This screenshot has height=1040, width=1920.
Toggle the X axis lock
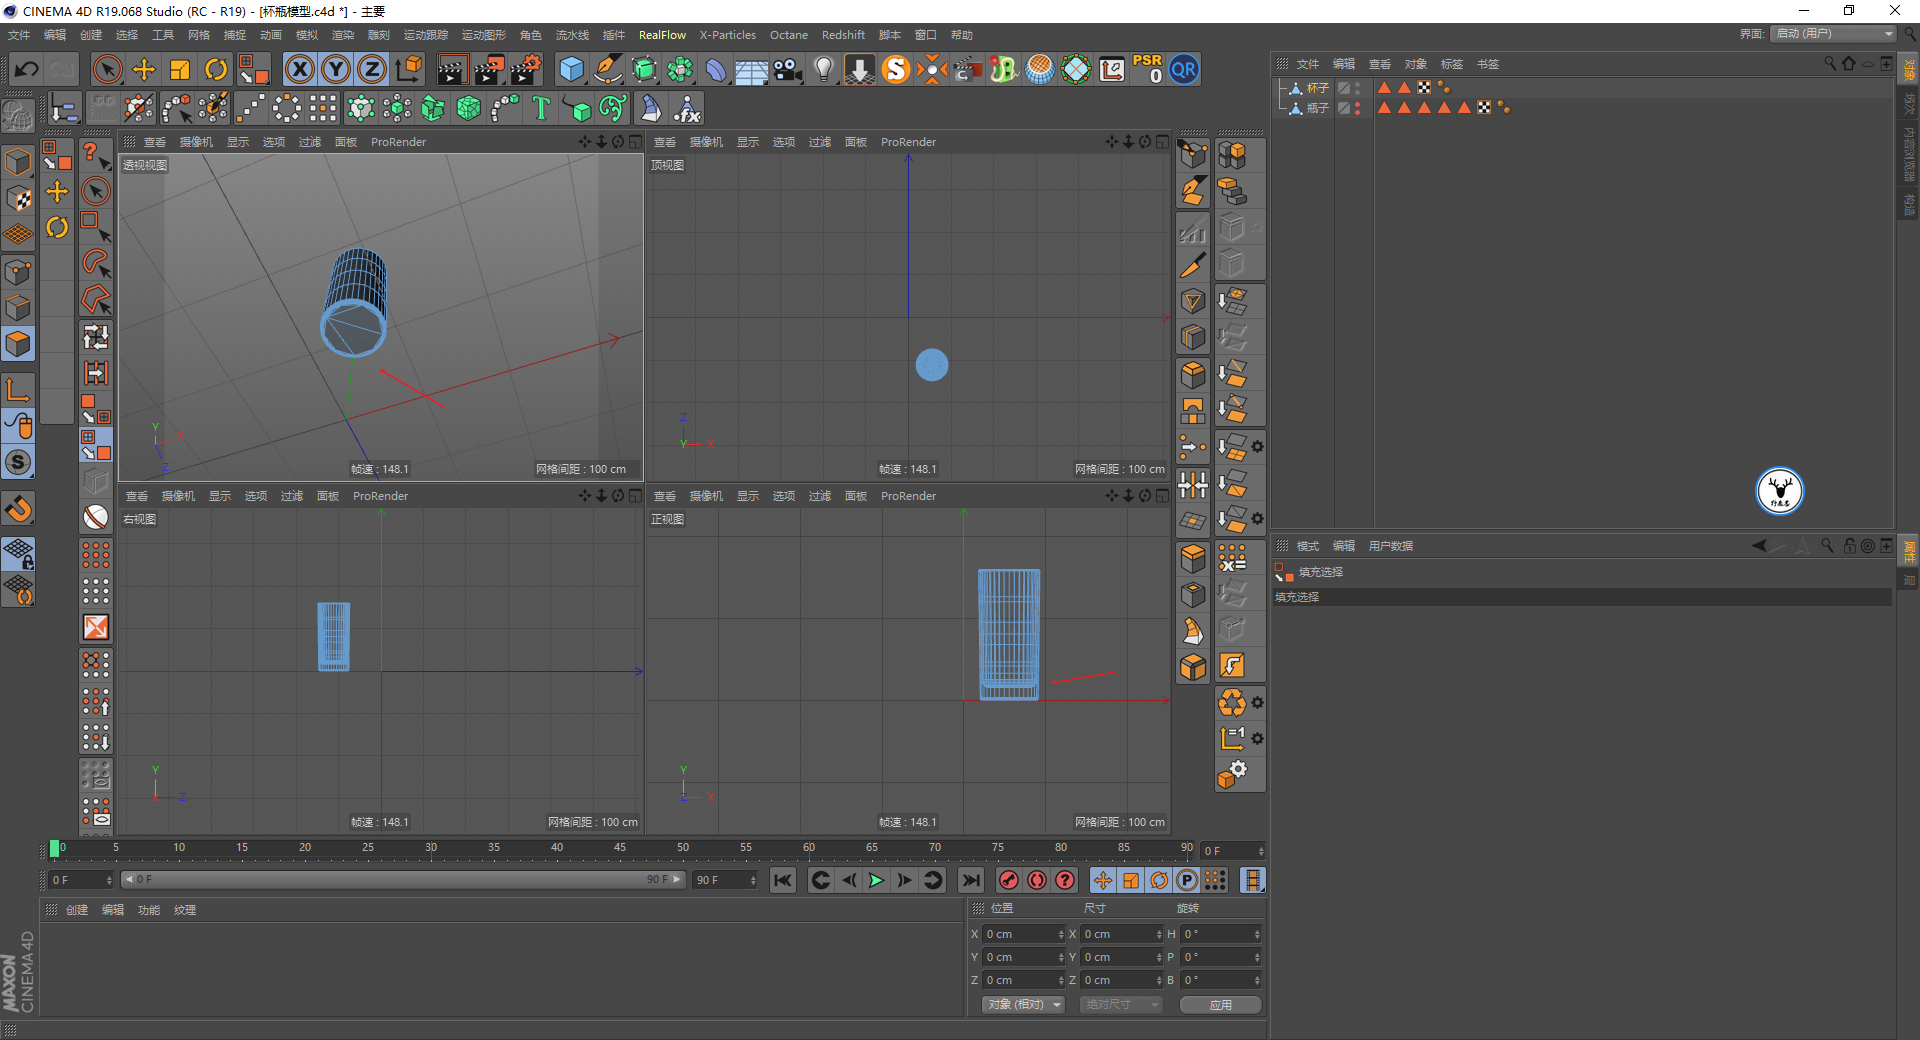point(299,70)
